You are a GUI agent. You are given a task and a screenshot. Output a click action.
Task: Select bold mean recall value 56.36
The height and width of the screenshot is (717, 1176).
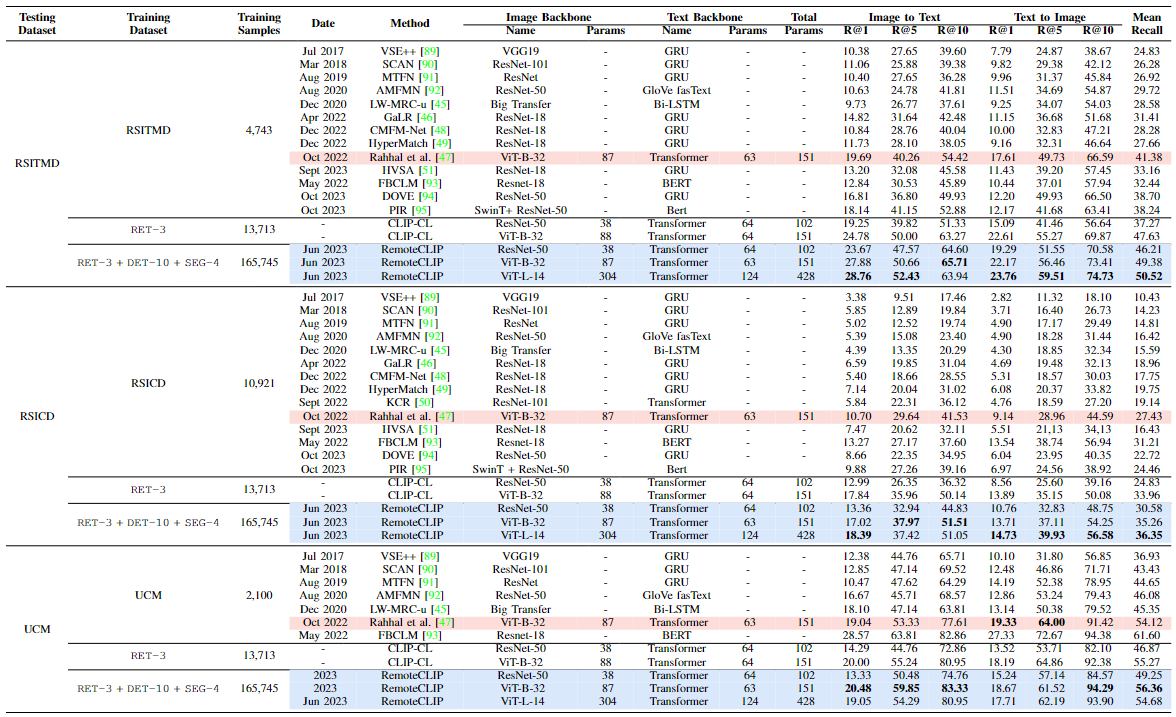tap(1148, 688)
